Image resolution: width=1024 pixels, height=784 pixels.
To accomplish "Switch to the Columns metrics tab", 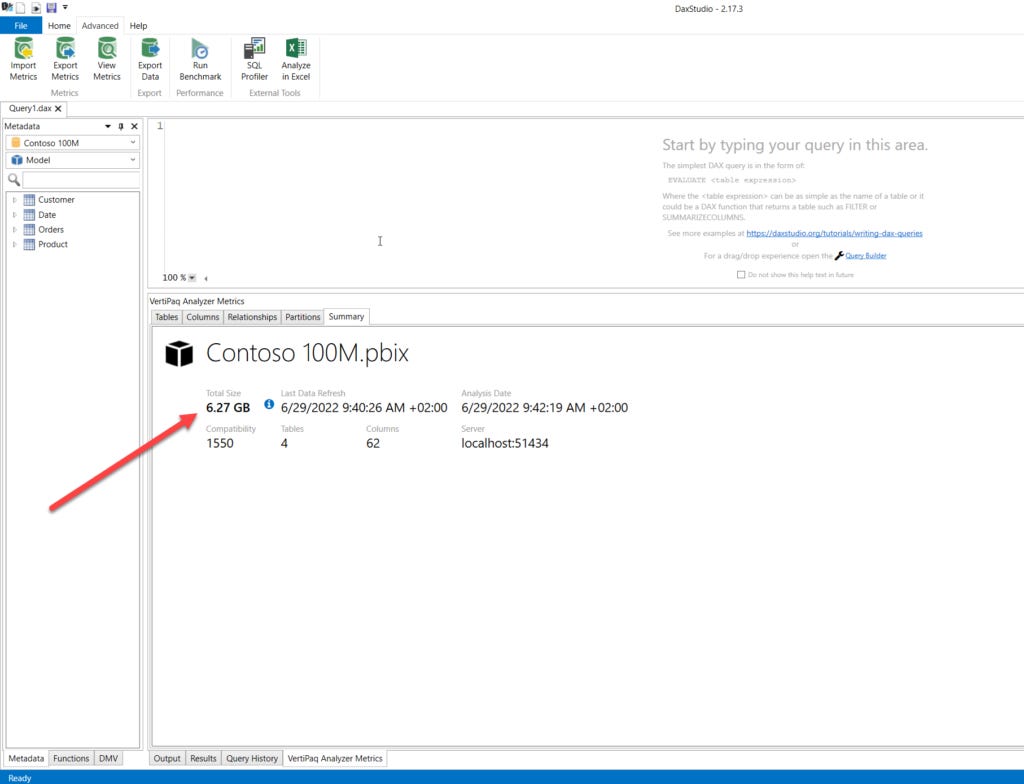I will pos(202,317).
